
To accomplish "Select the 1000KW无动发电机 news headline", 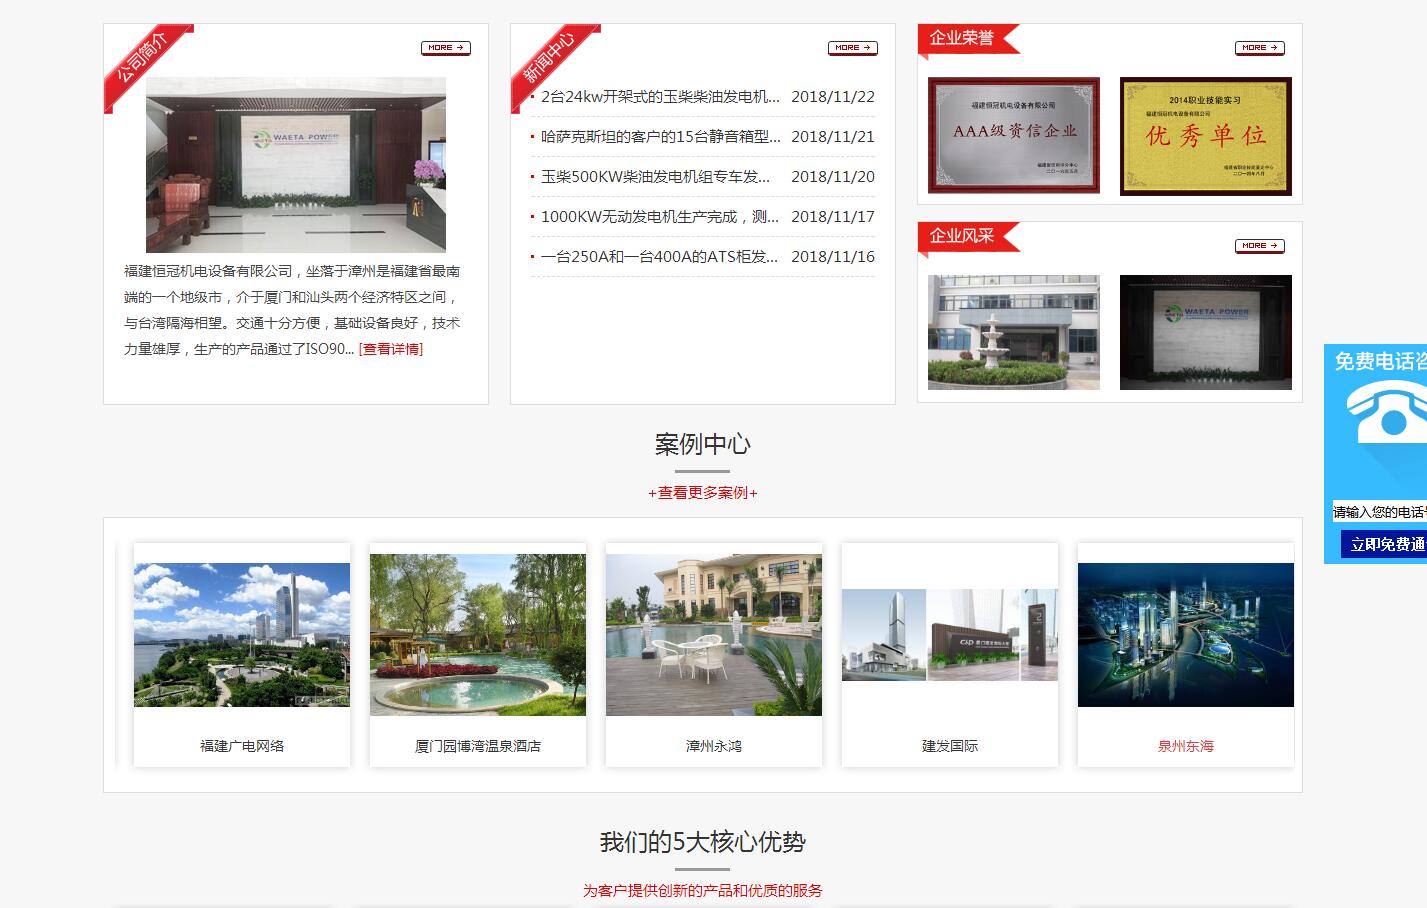I will click(660, 217).
